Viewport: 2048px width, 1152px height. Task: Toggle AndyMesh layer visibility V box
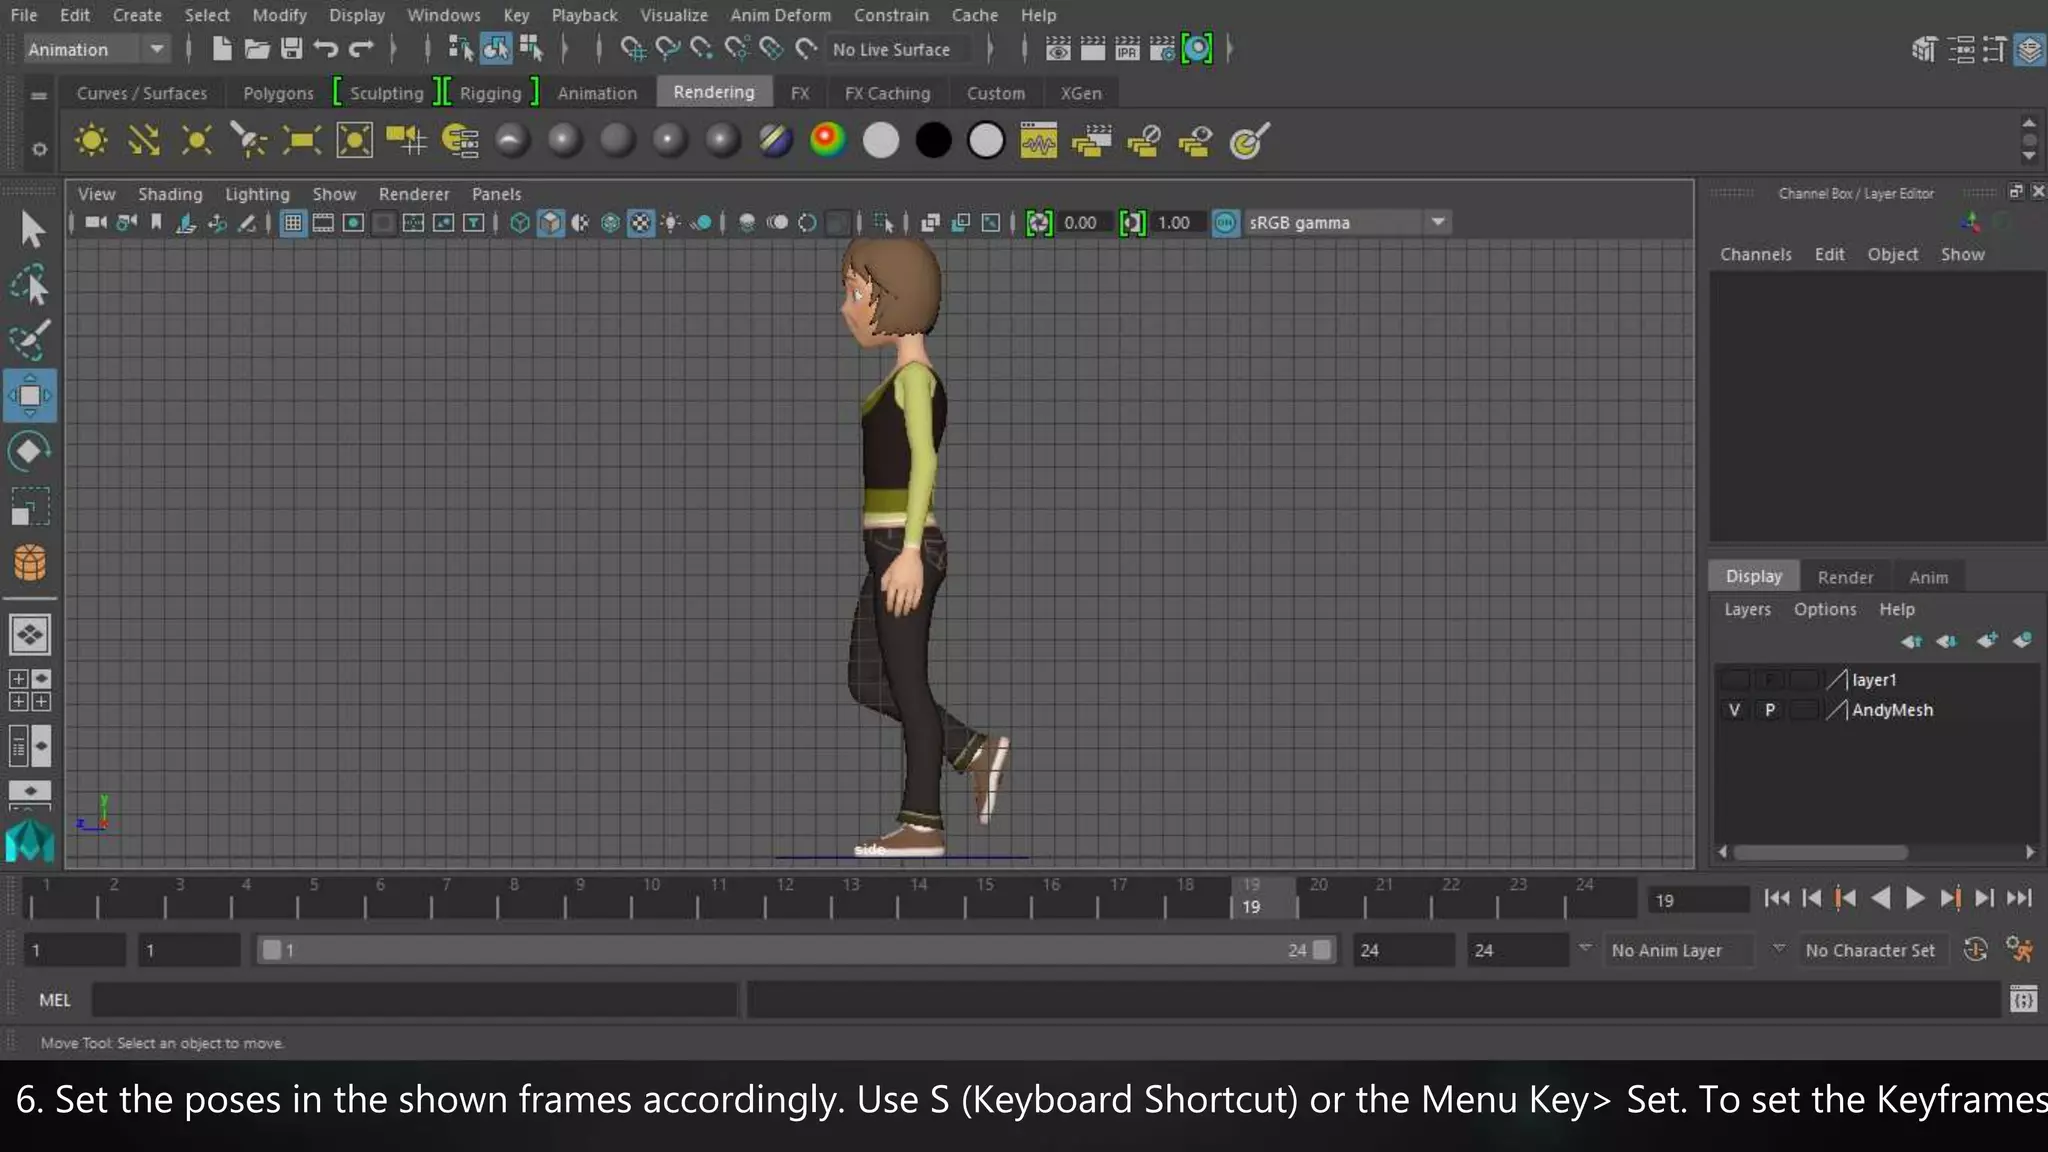tap(1734, 710)
